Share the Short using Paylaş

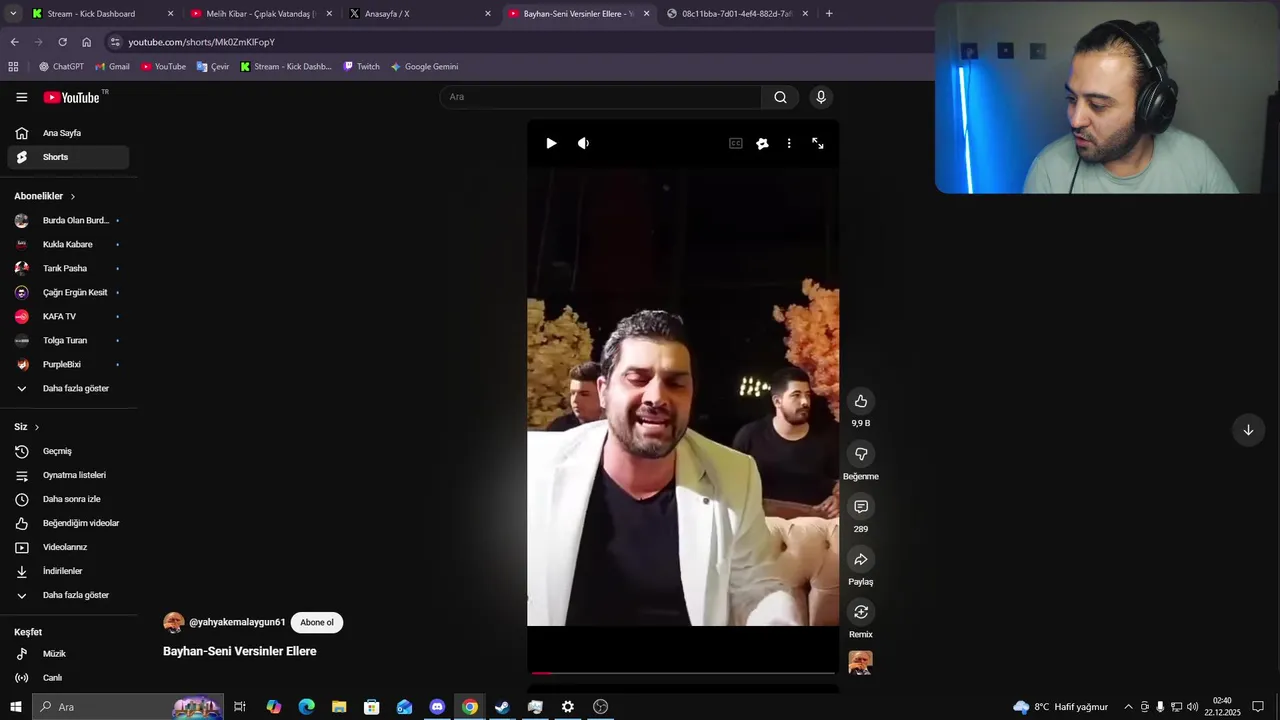click(861, 559)
